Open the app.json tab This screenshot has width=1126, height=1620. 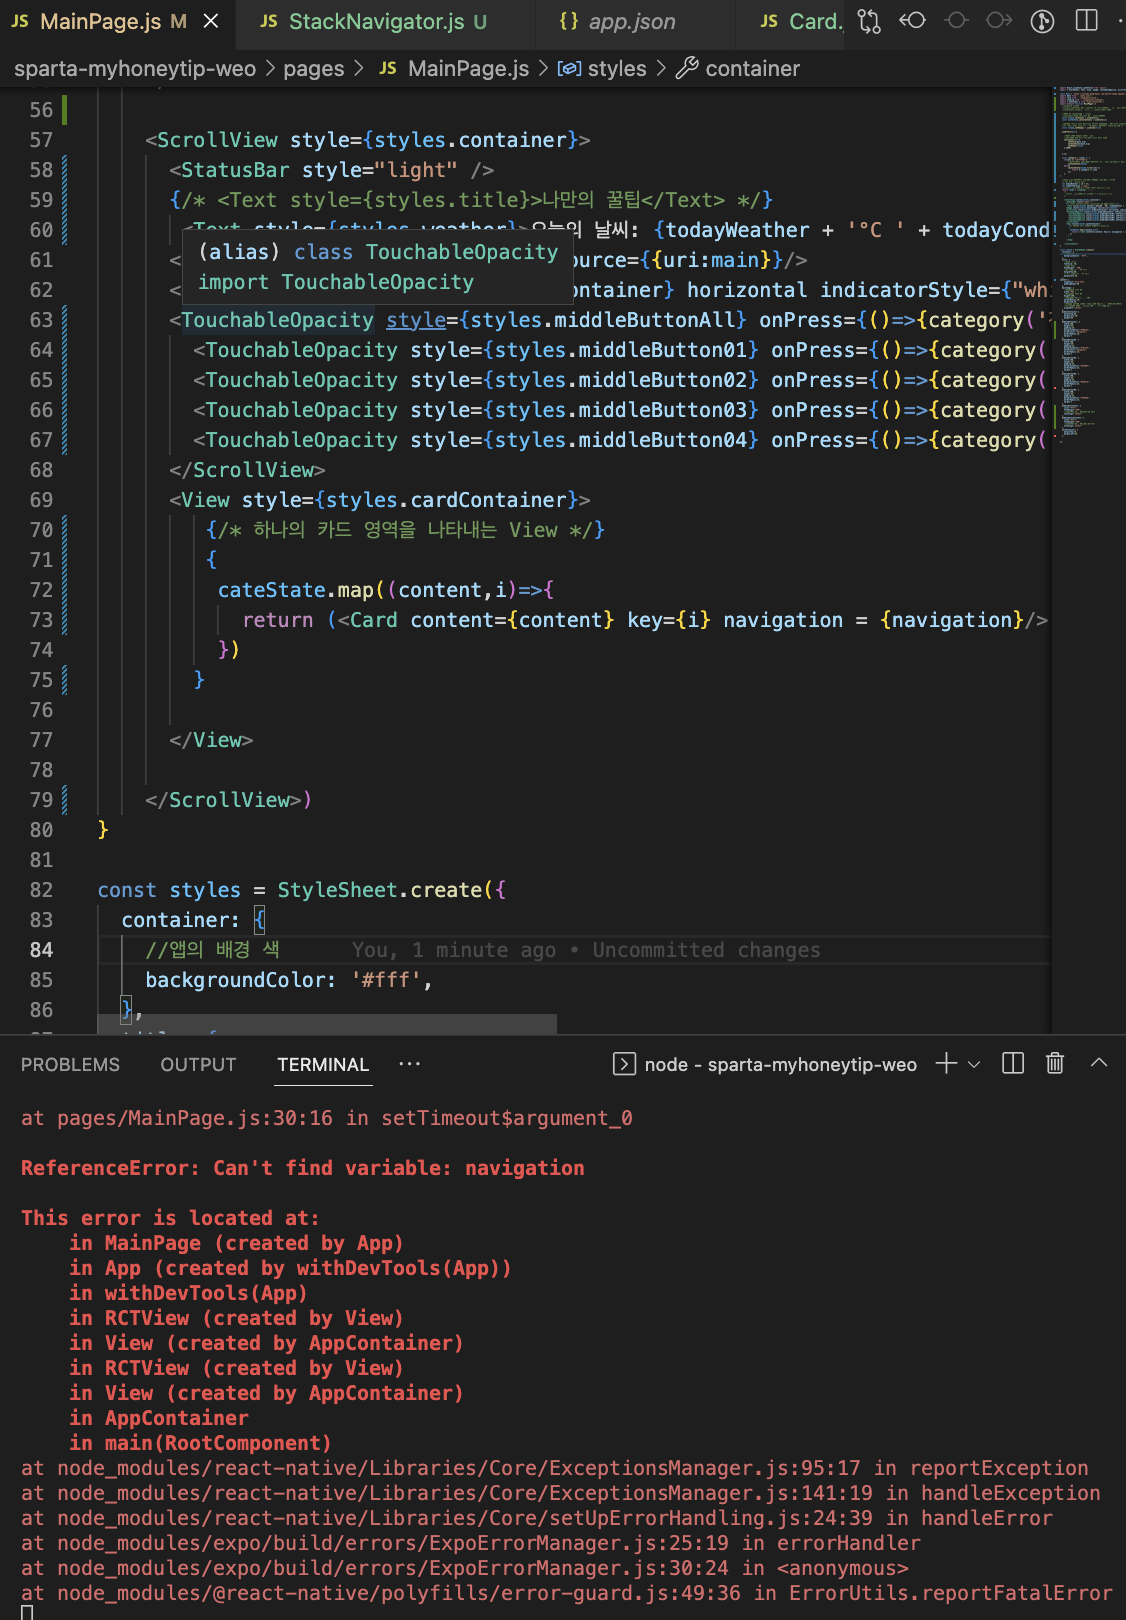pos(618,21)
